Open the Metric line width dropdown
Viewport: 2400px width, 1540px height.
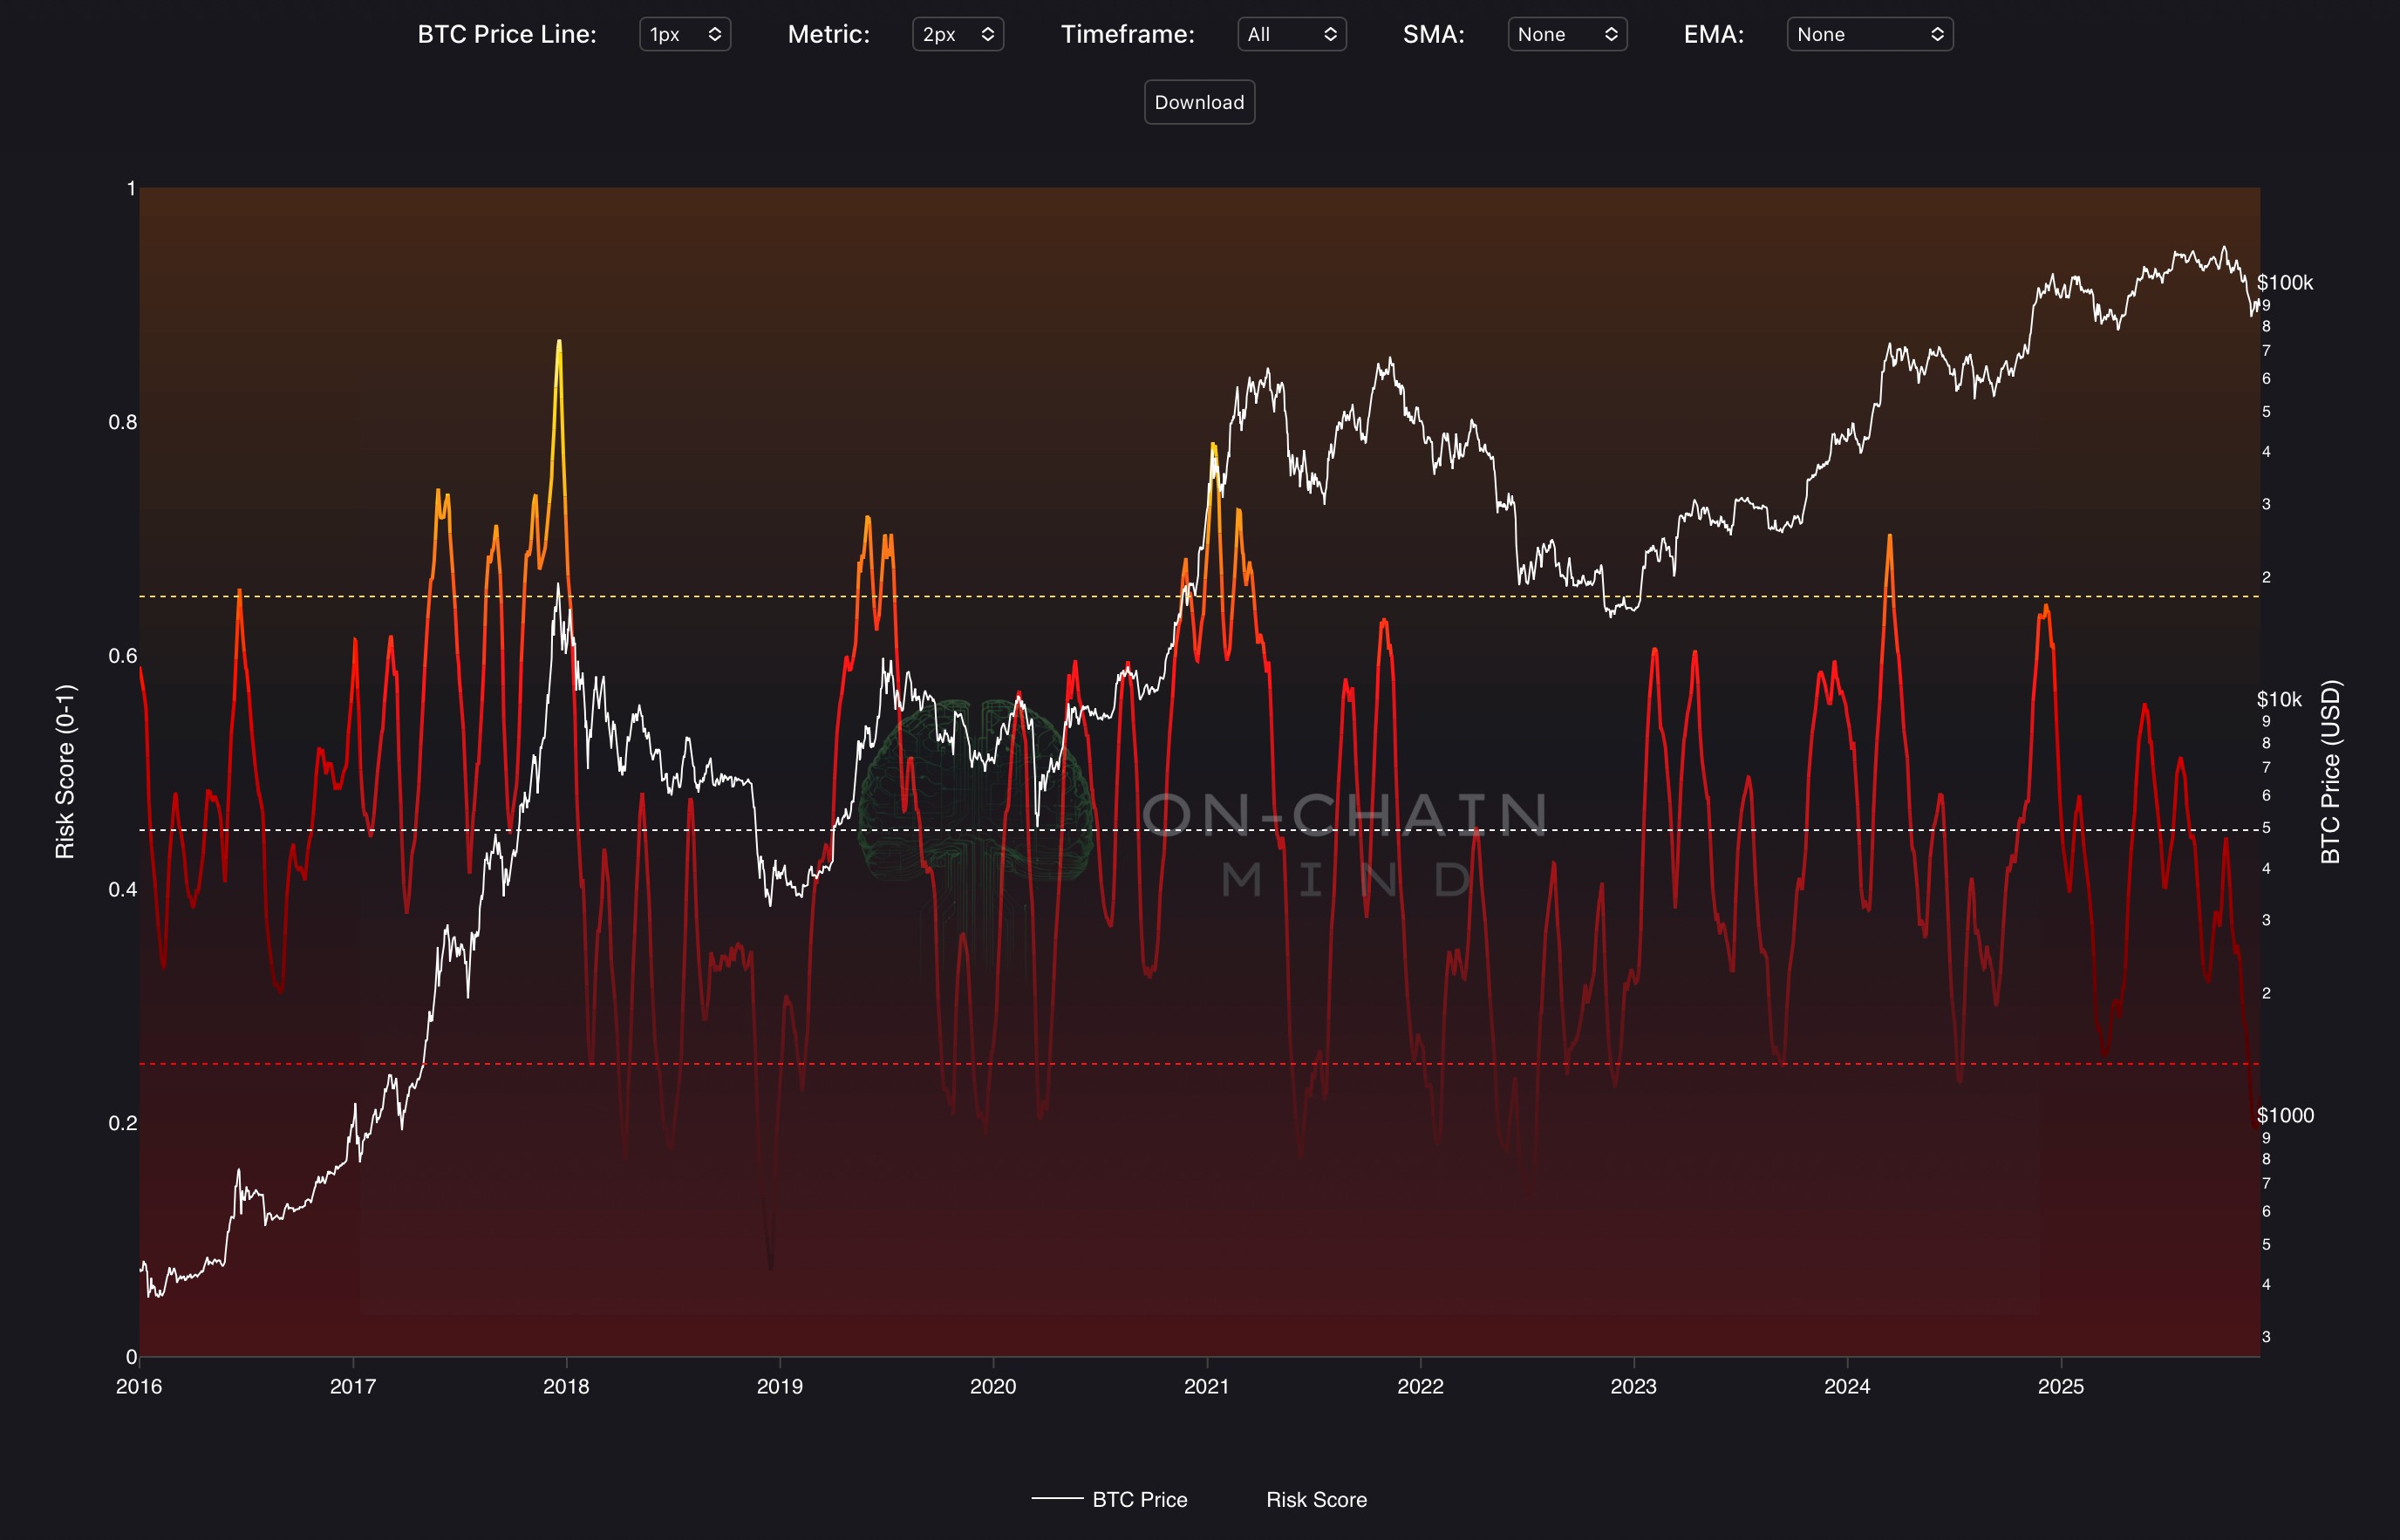957,34
